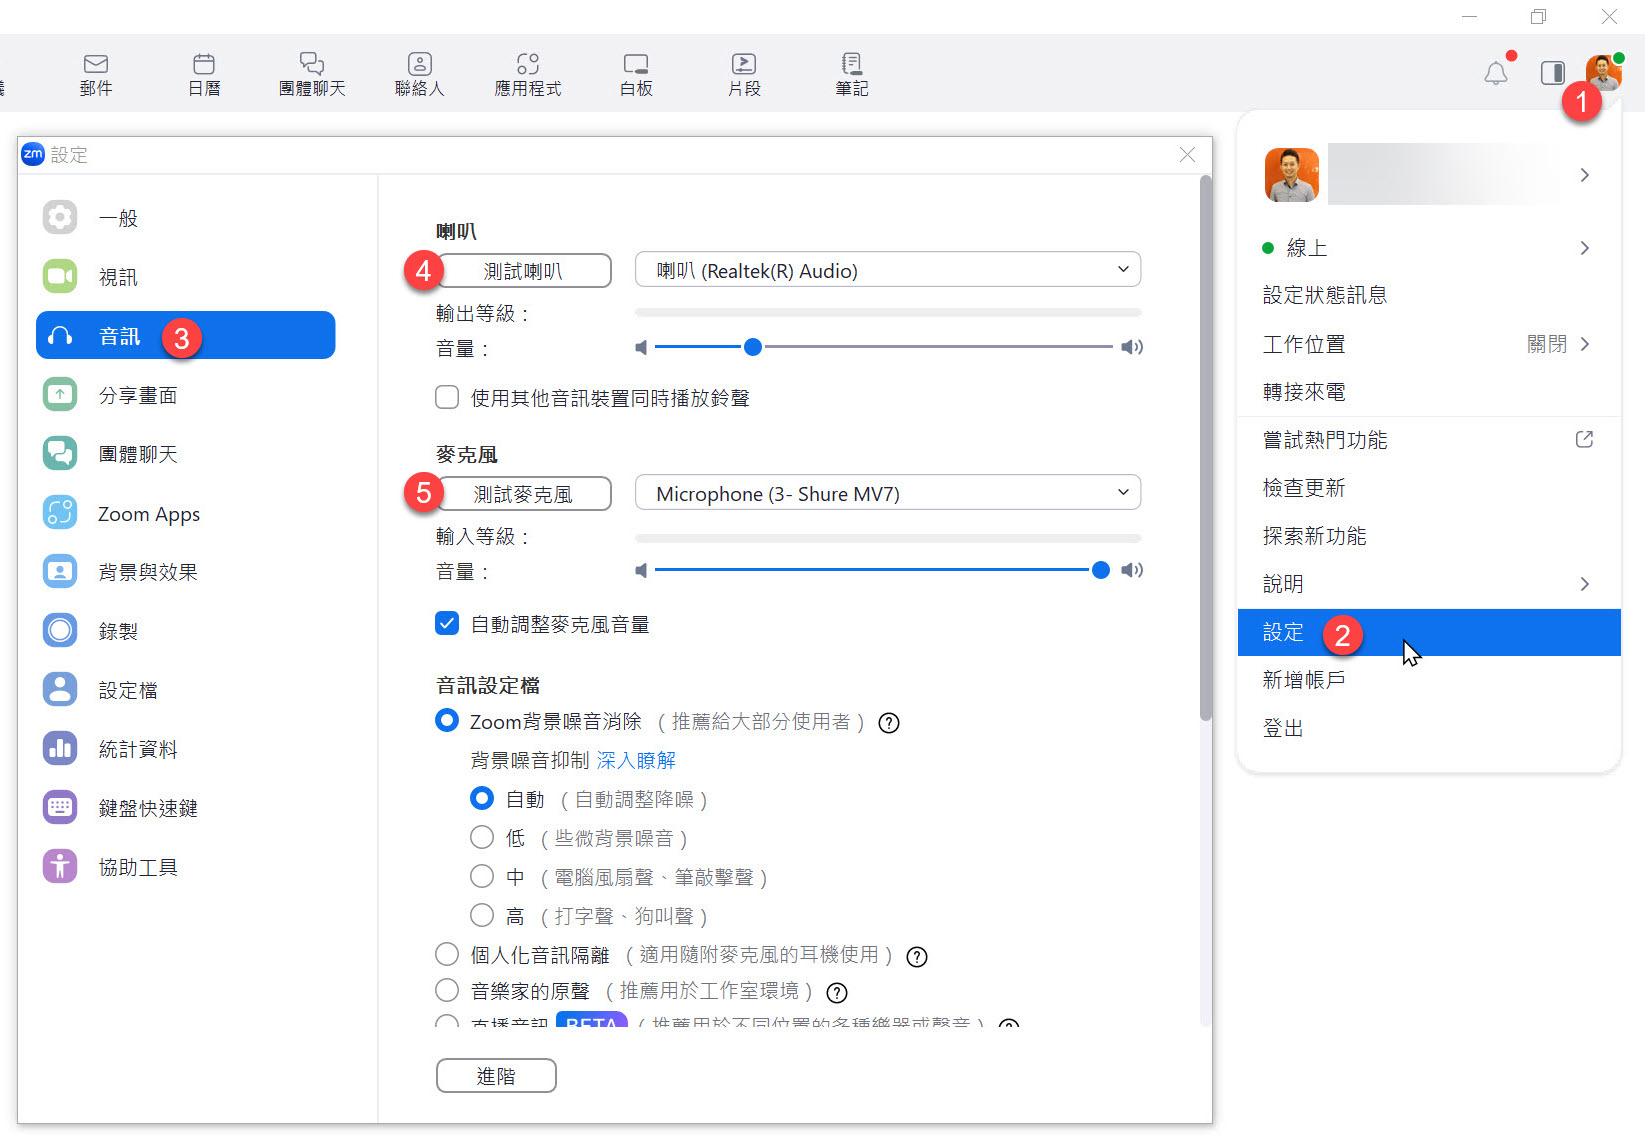The height and width of the screenshot is (1138, 1645).
Task: Open the 日曆 calendar icon
Action: click(203, 72)
